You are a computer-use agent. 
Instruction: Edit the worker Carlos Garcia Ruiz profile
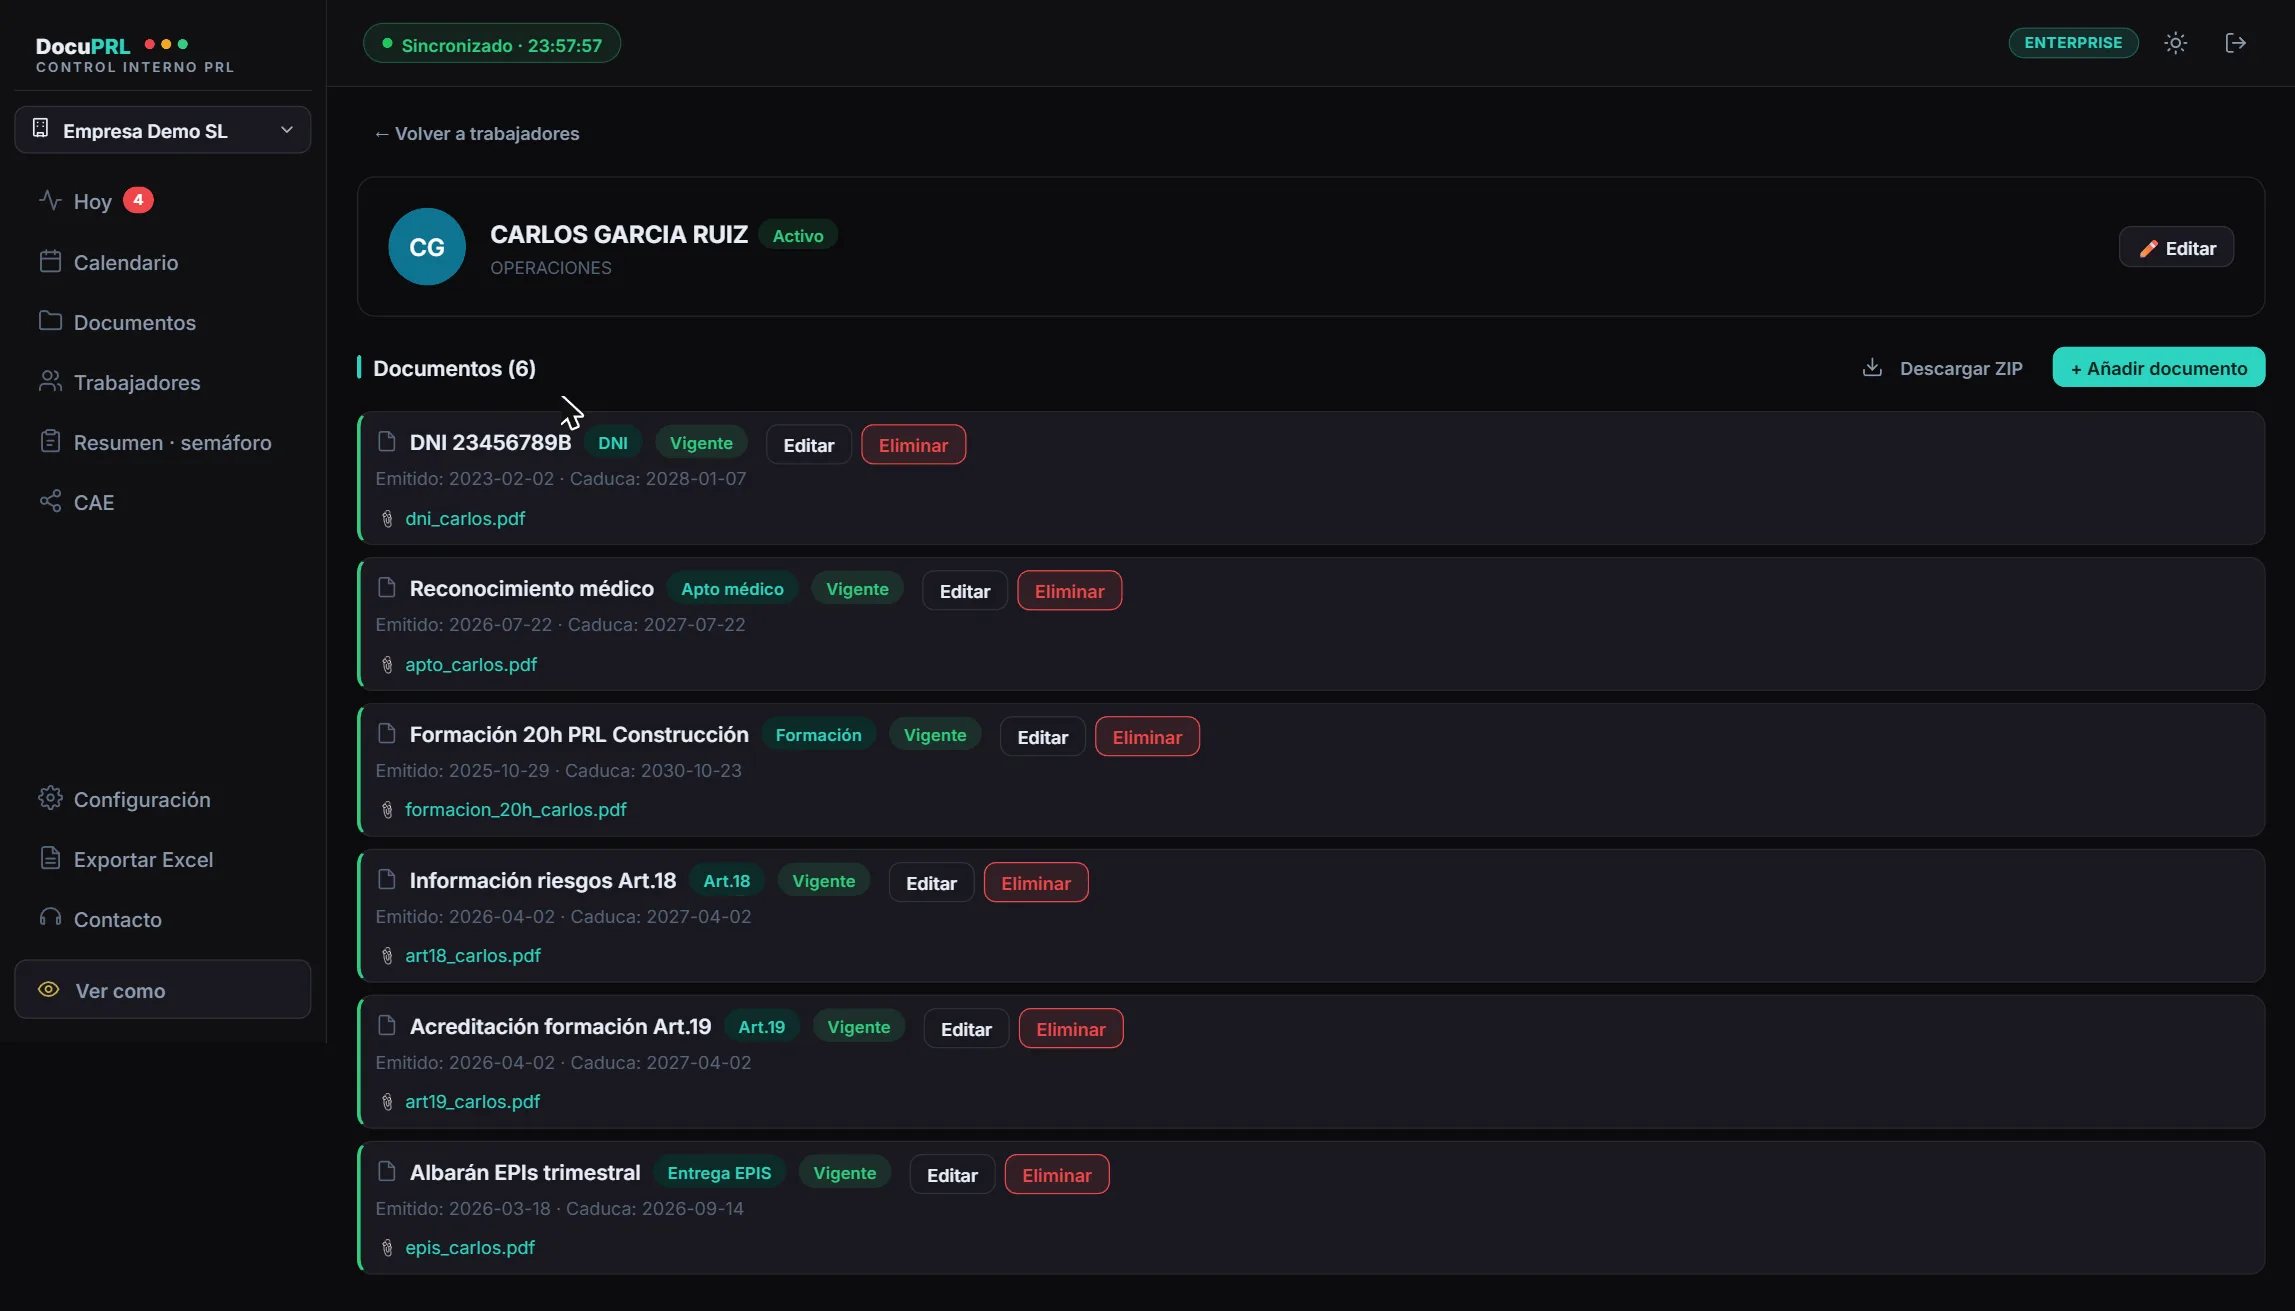[2176, 248]
